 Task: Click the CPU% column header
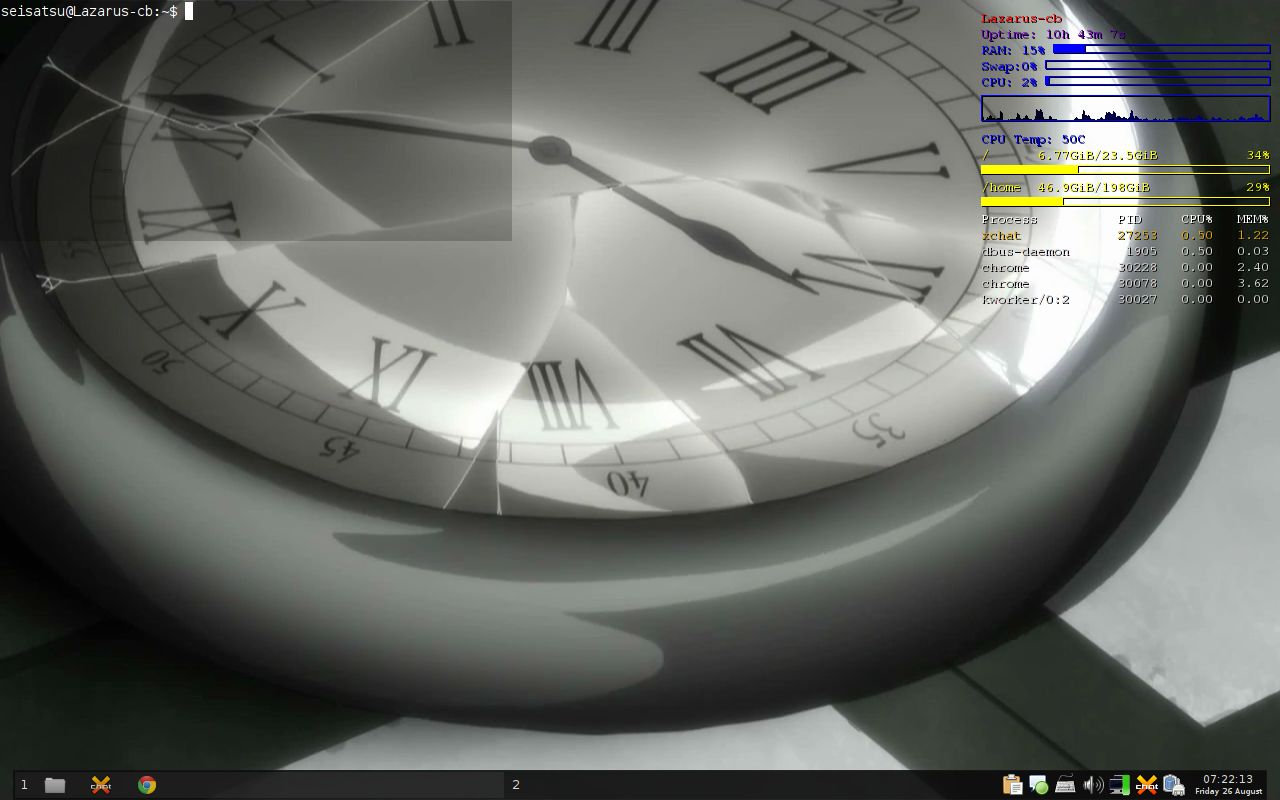point(1197,220)
